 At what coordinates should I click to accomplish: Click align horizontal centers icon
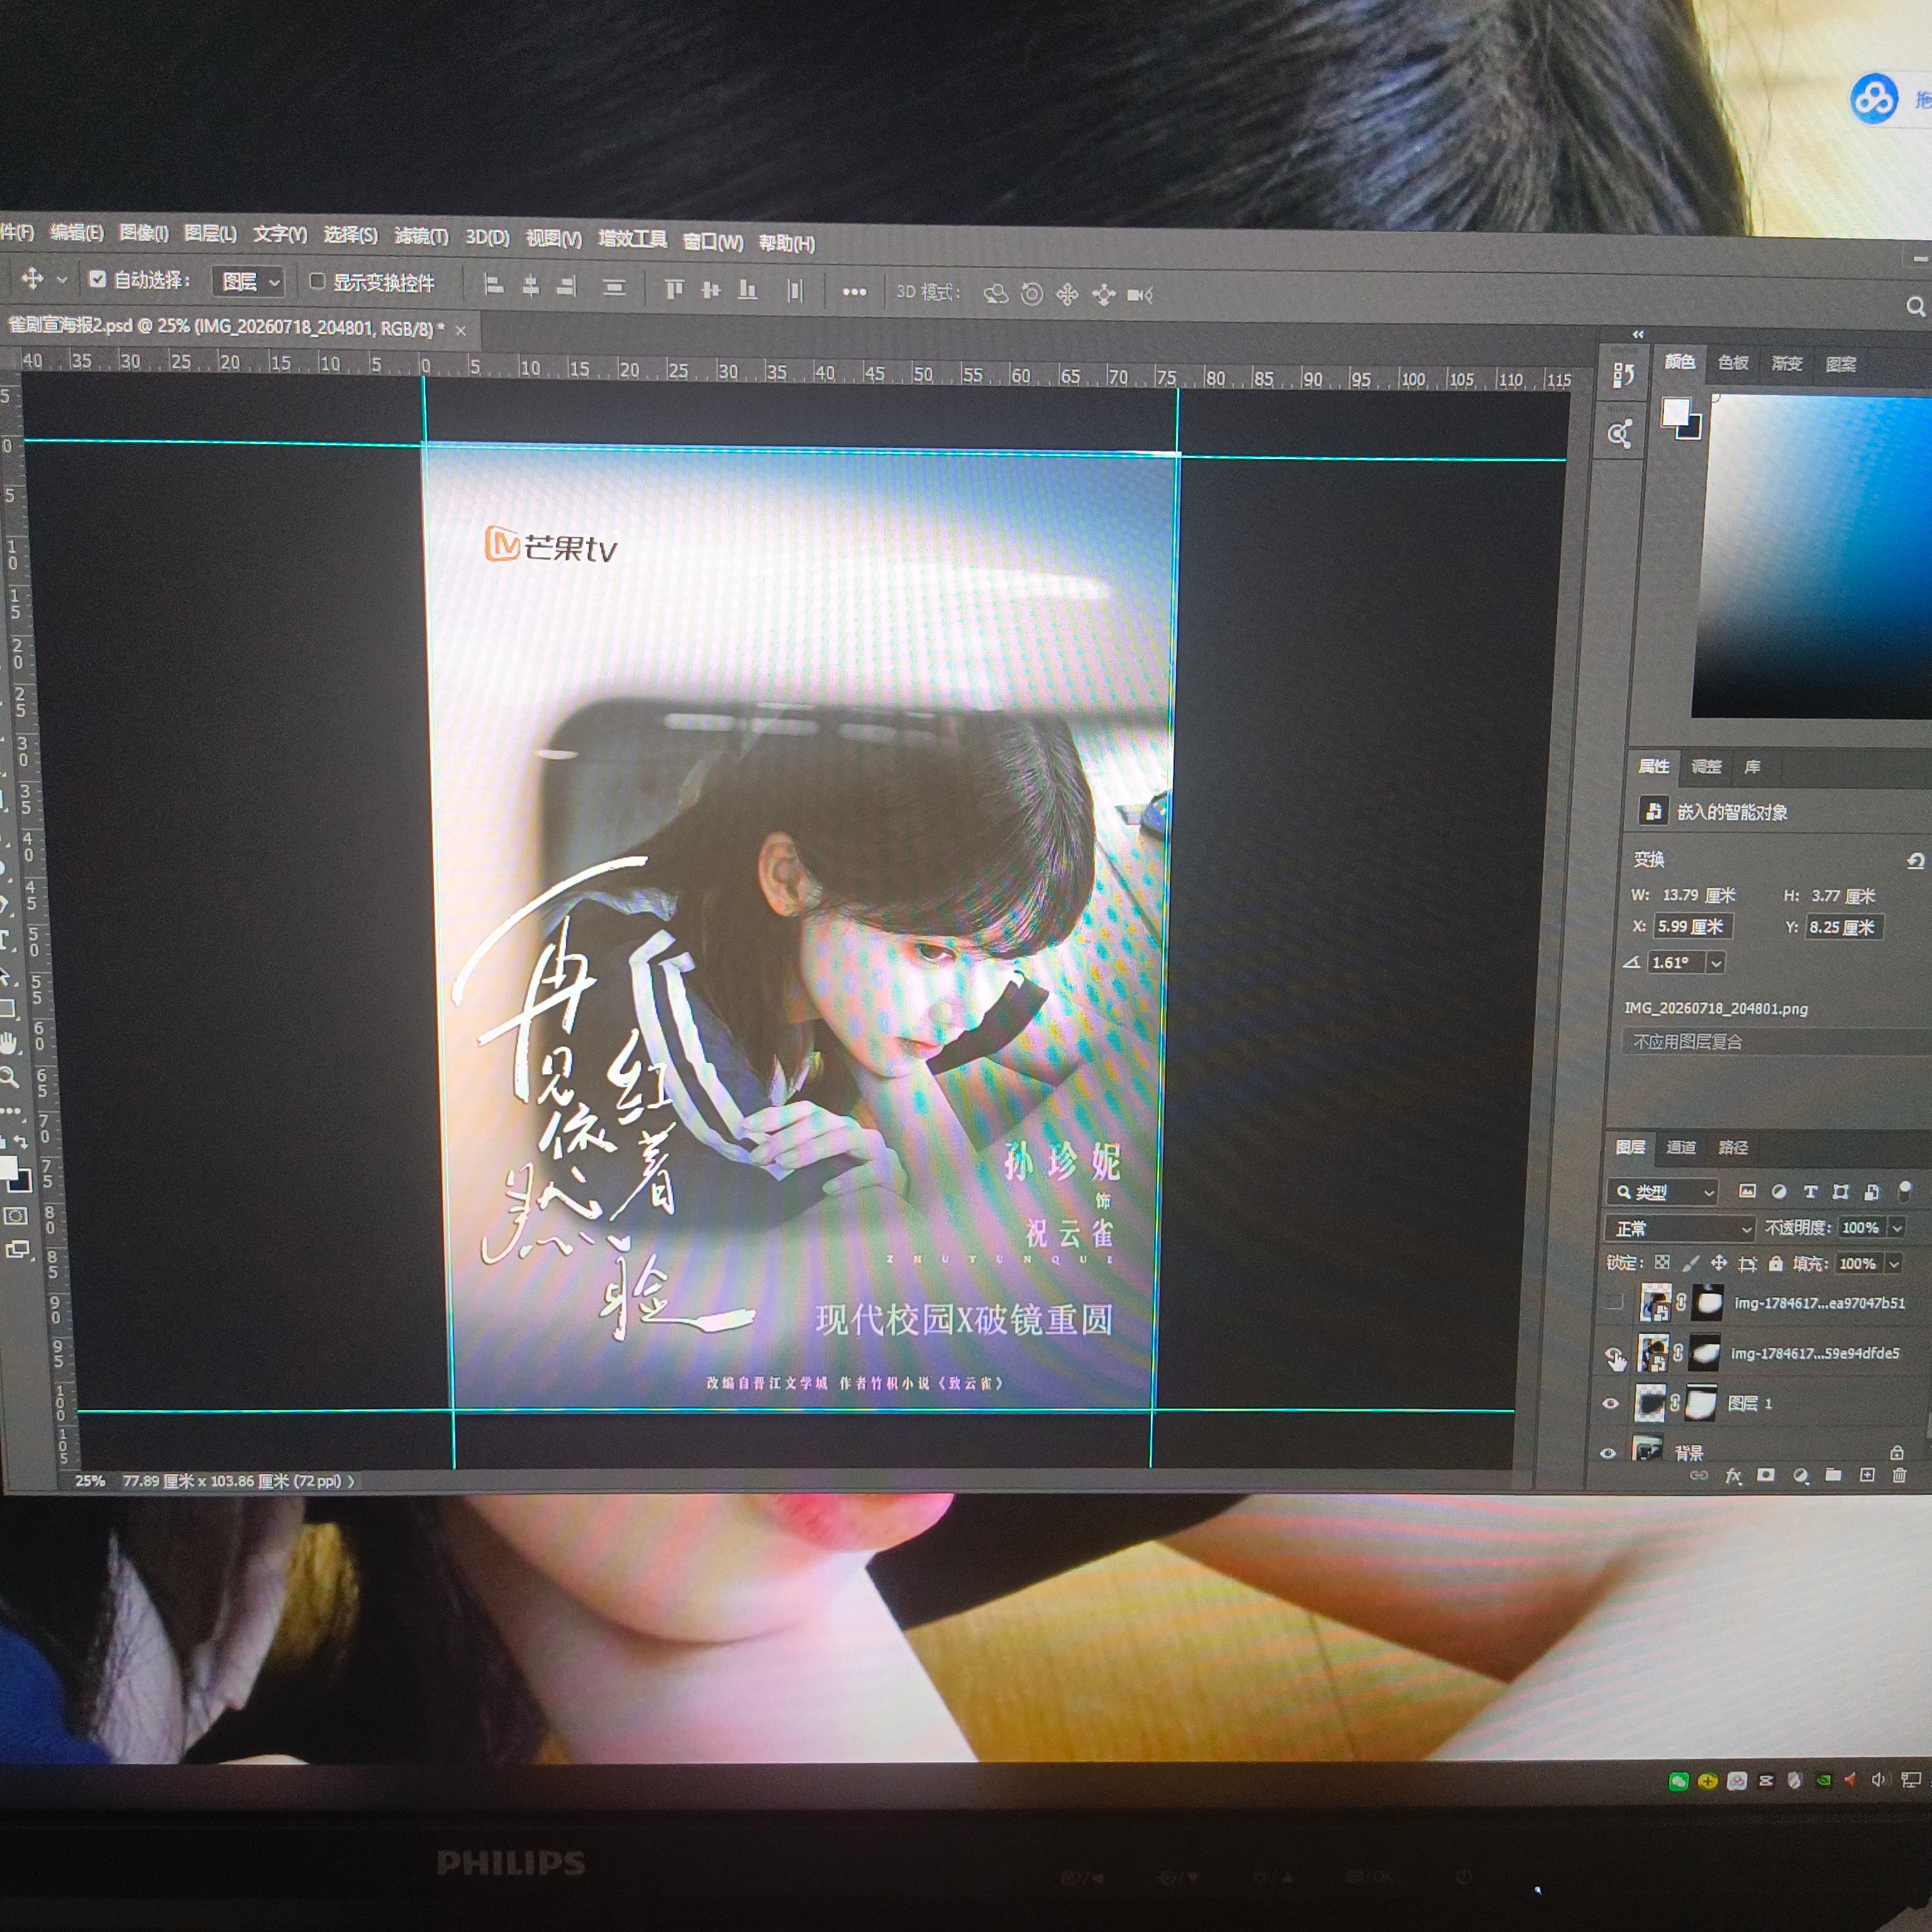click(531, 287)
